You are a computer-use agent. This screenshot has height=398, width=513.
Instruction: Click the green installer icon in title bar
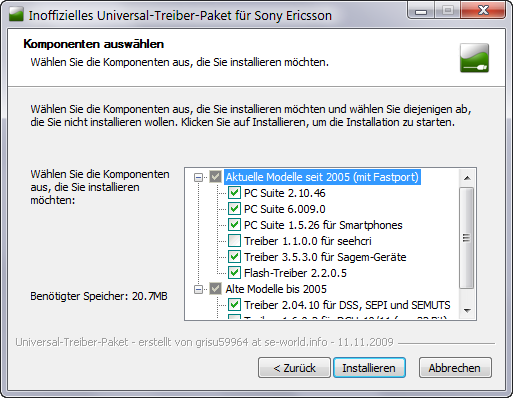(16, 15)
